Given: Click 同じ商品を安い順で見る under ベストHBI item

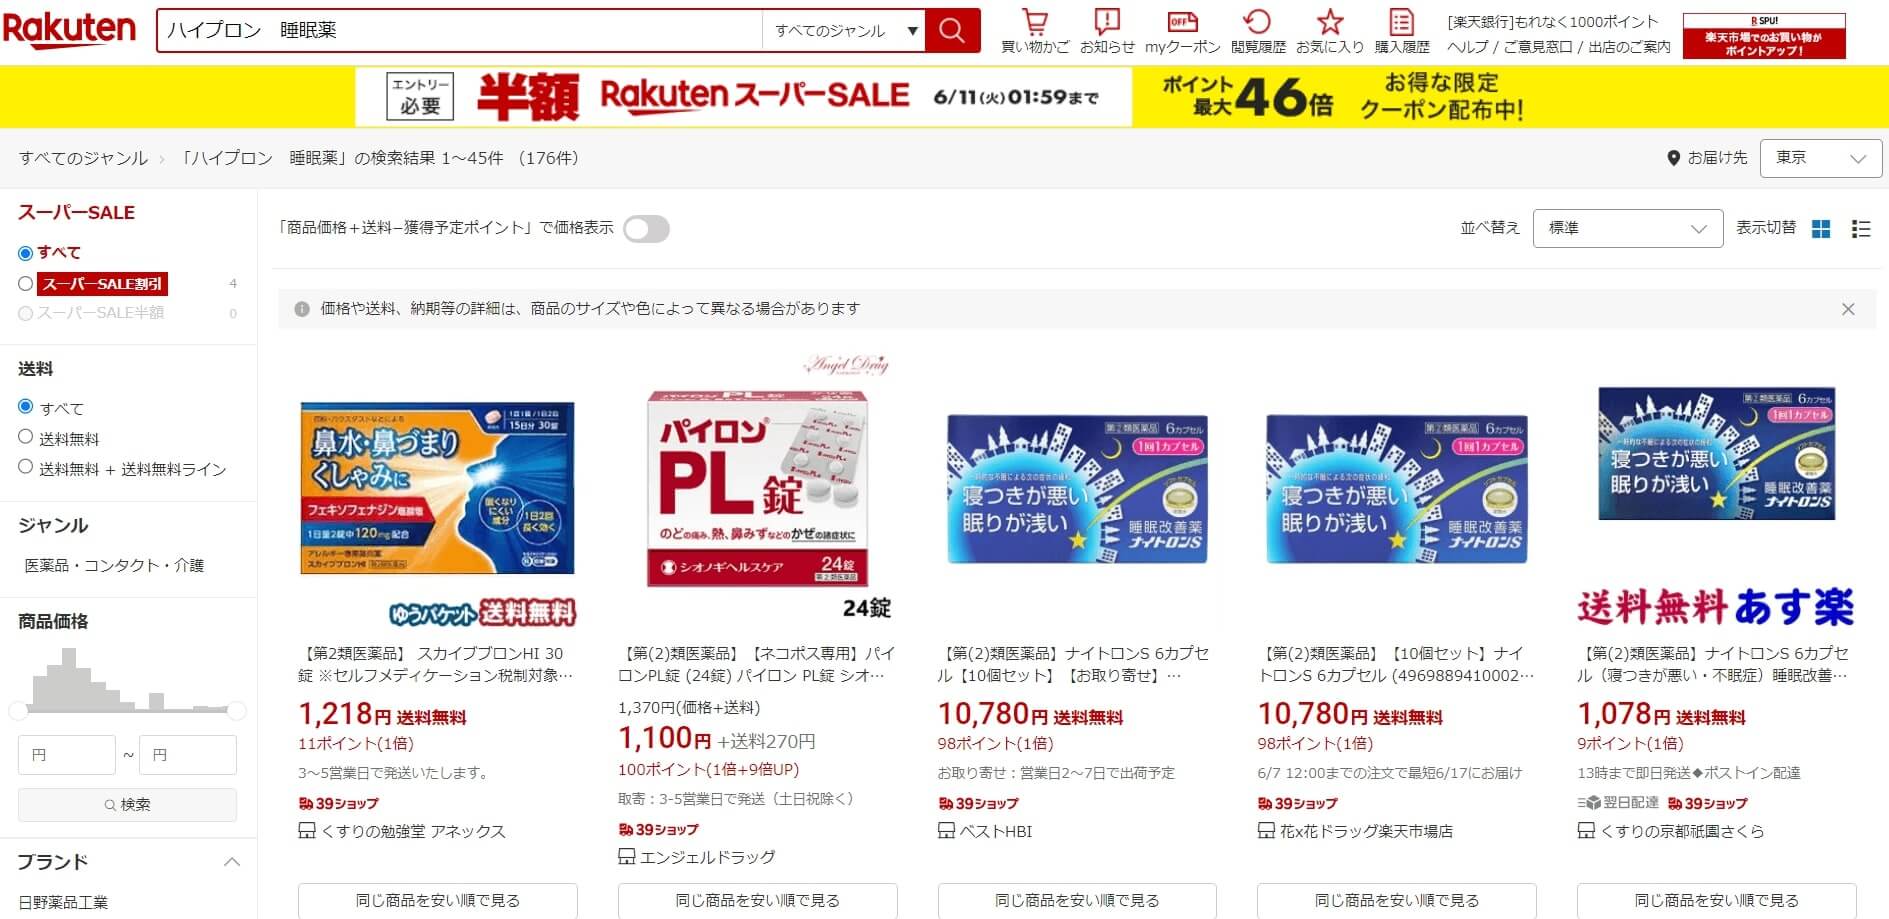Looking at the screenshot, I should [1077, 900].
